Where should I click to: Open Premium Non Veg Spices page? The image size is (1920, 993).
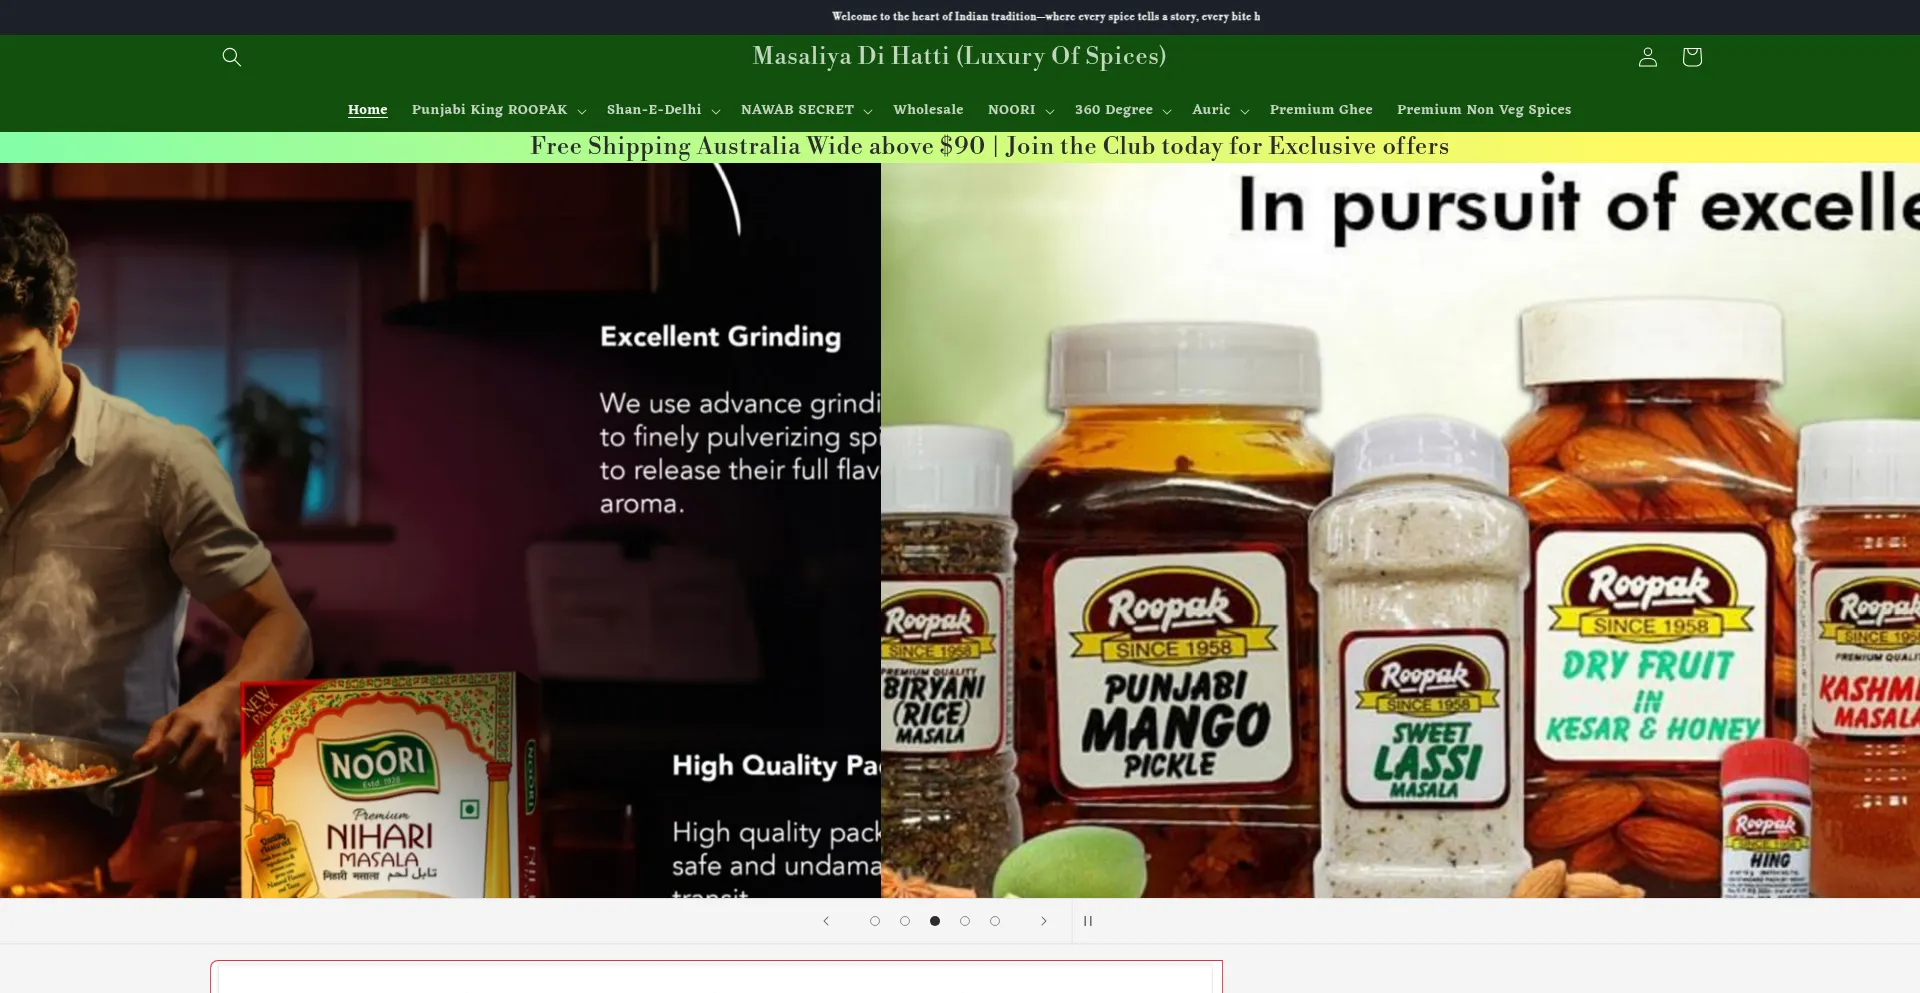(1484, 110)
